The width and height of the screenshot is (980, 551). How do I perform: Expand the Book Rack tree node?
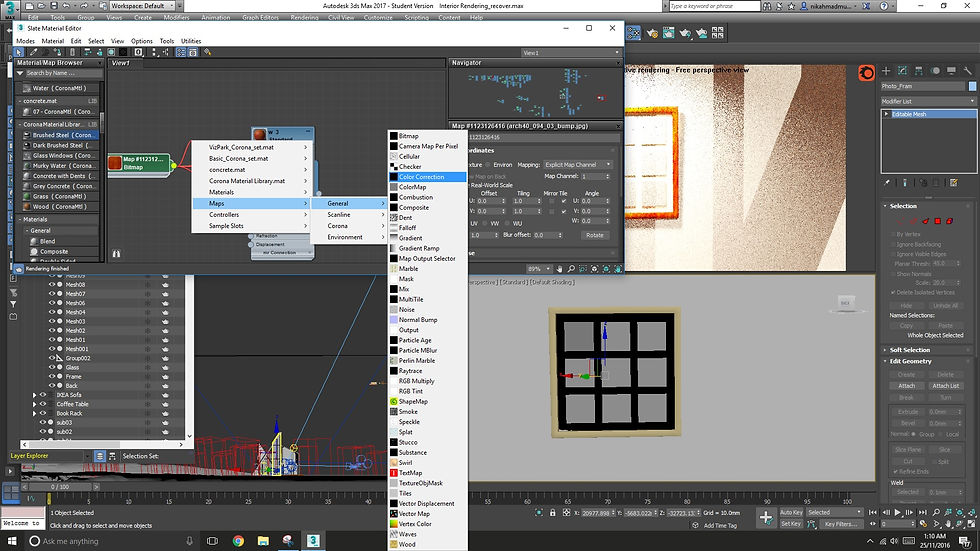(34, 413)
